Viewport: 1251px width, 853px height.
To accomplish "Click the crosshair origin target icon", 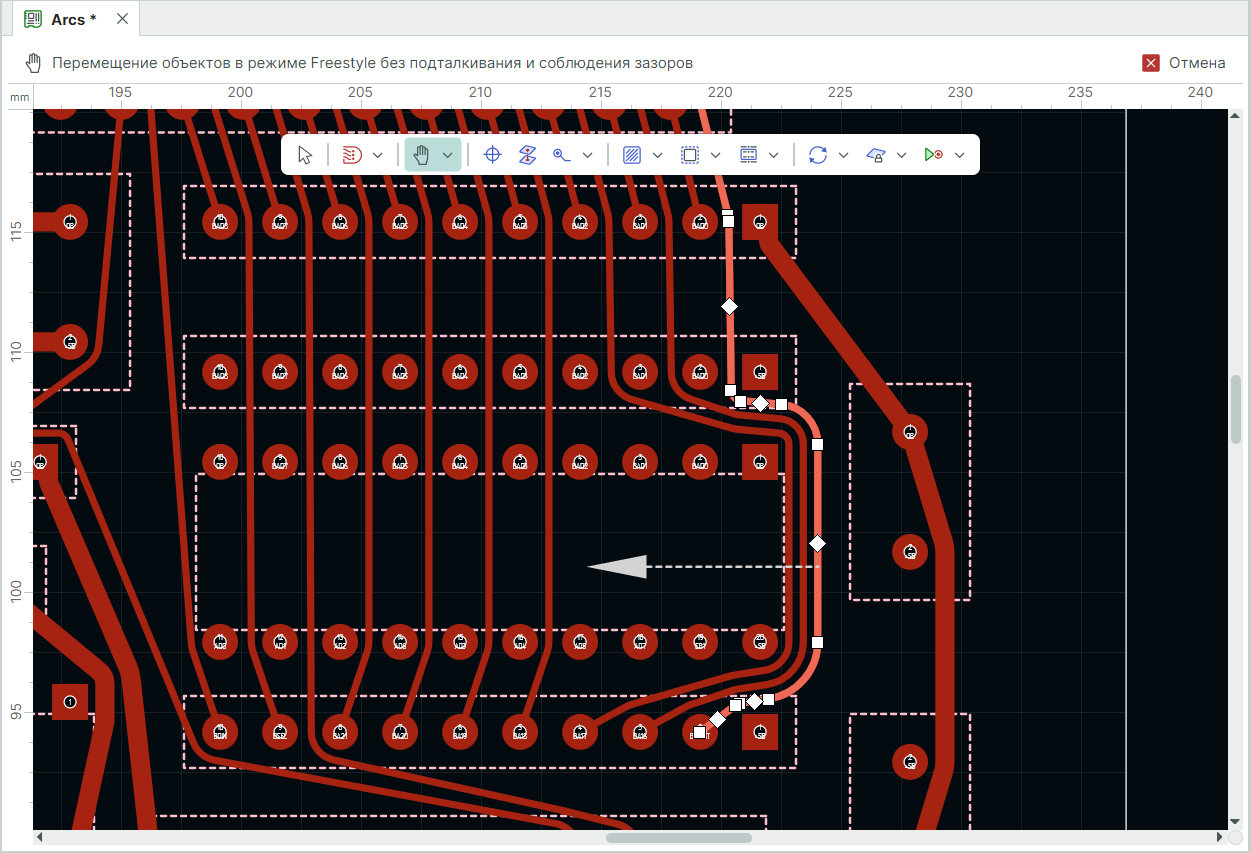I will (x=492, y=155).
